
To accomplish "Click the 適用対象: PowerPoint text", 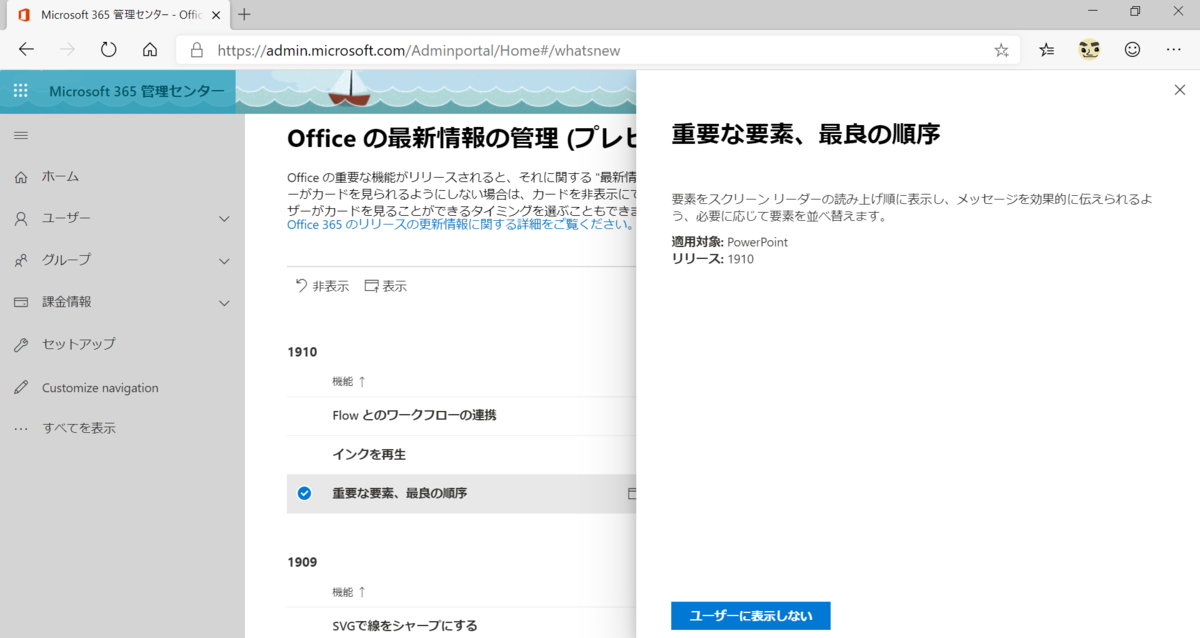I will (x=730, y=242).
